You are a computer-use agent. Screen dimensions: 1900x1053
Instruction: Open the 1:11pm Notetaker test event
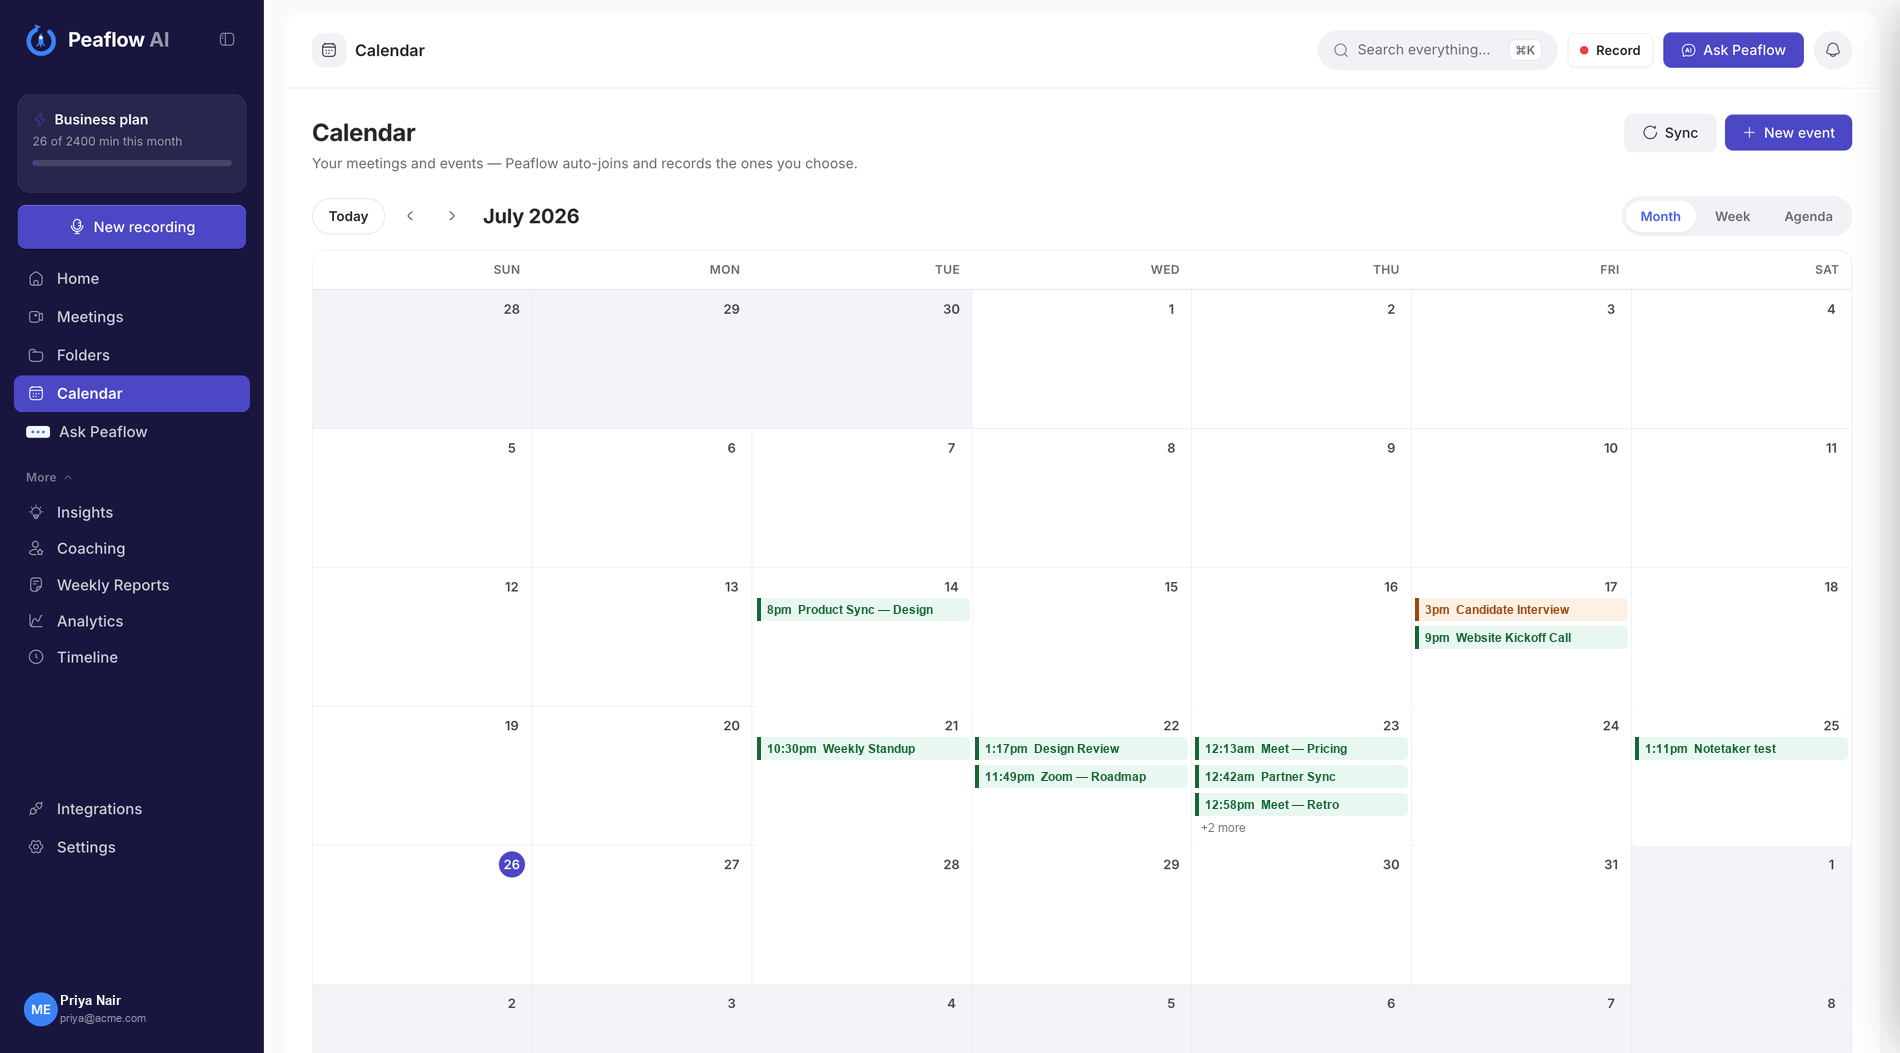pyautogui.click(x=1741, y=749)
